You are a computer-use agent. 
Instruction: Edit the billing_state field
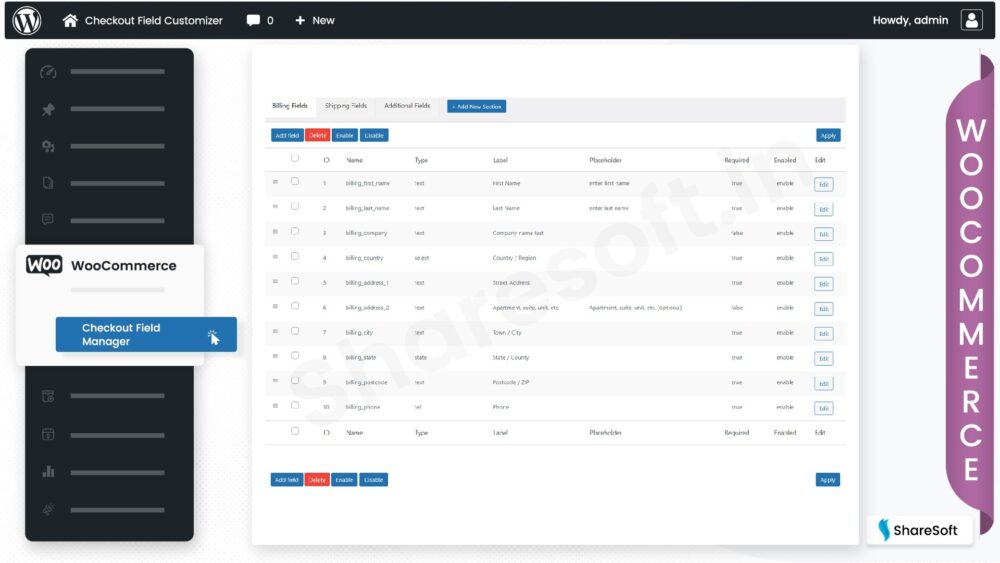coord(823,358)
